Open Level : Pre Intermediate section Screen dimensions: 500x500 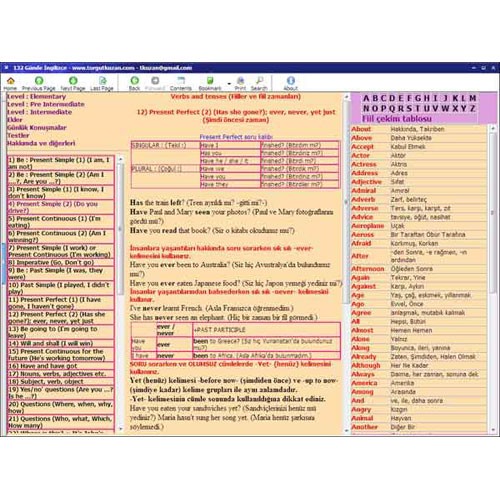pos(46,104)
